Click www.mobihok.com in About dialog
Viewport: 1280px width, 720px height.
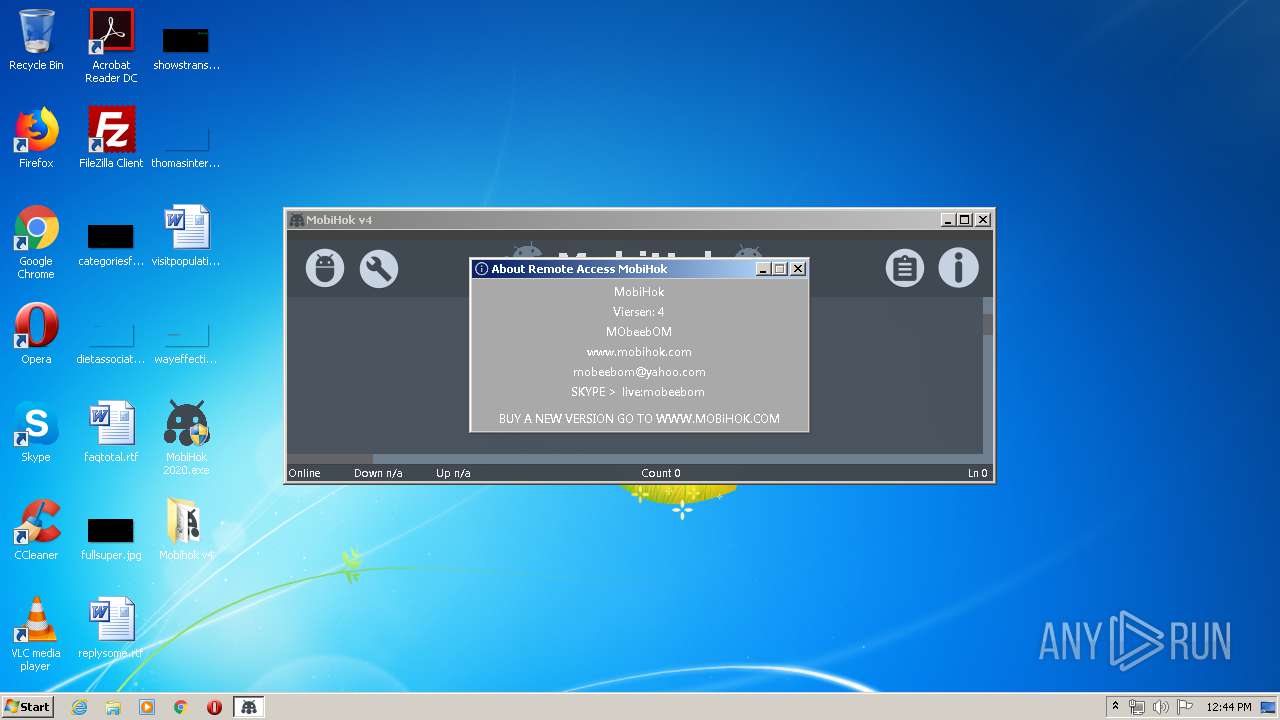[x=639, y=352]
